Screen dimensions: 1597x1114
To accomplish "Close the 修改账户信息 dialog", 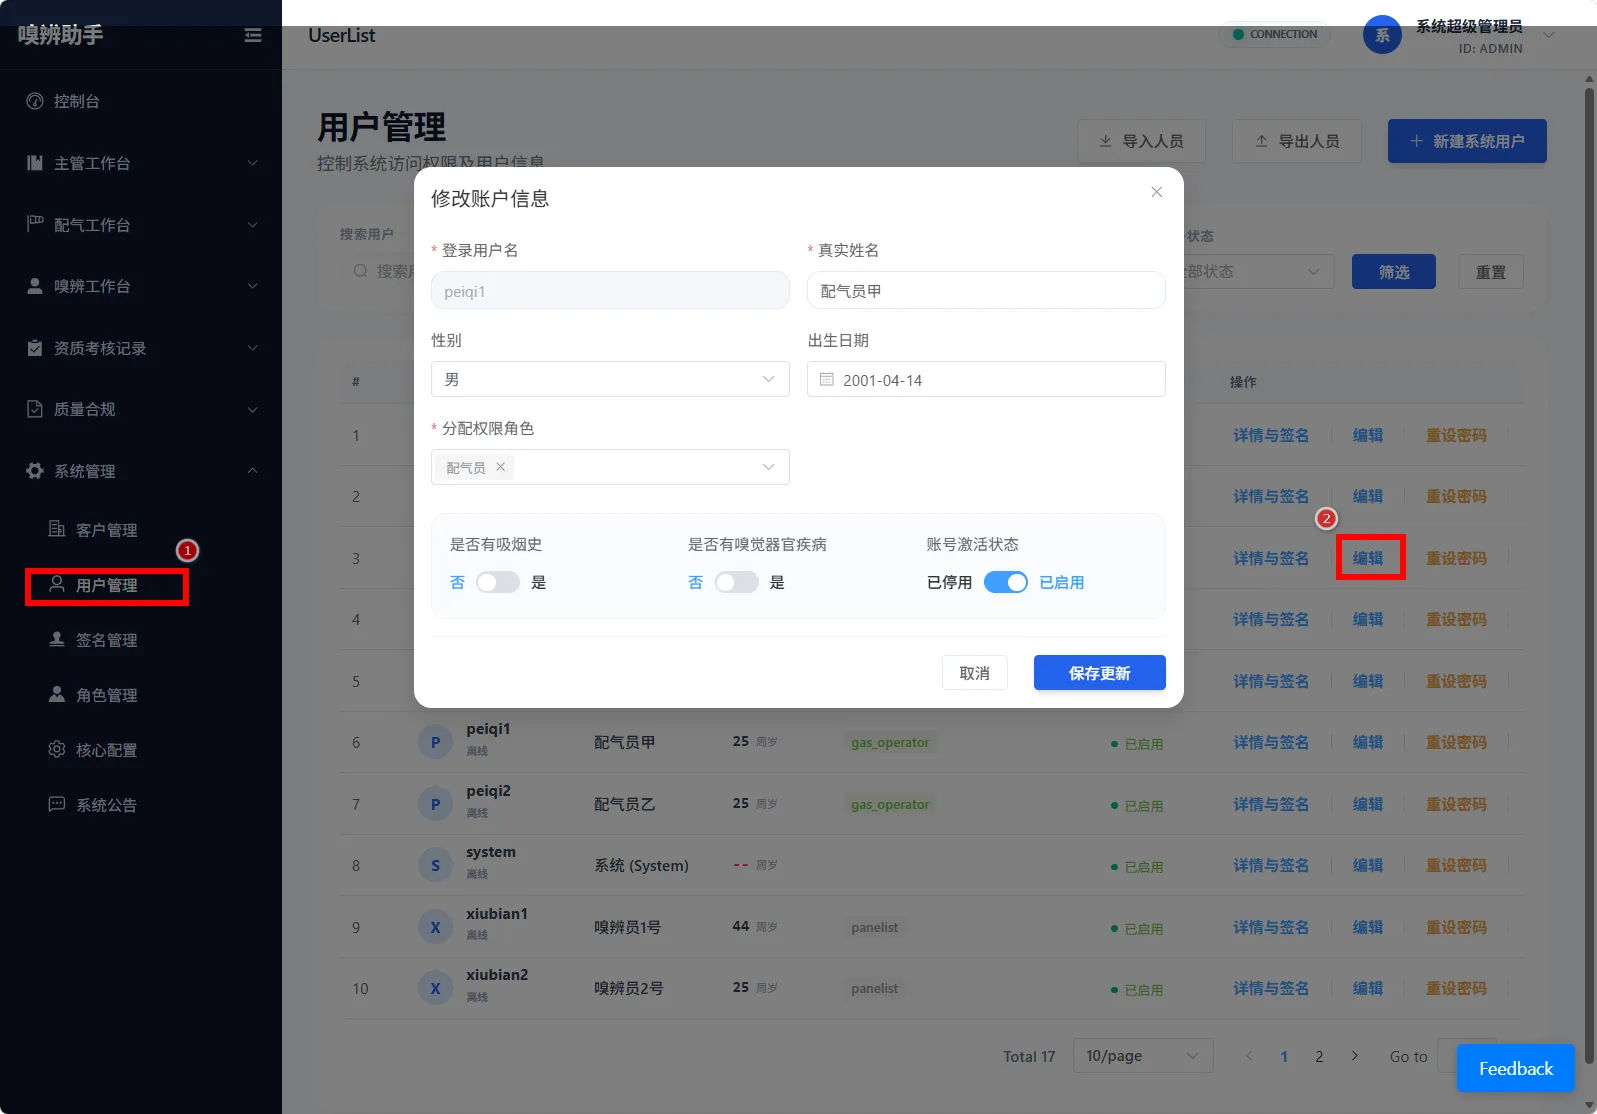I will tap(1156, 192).
